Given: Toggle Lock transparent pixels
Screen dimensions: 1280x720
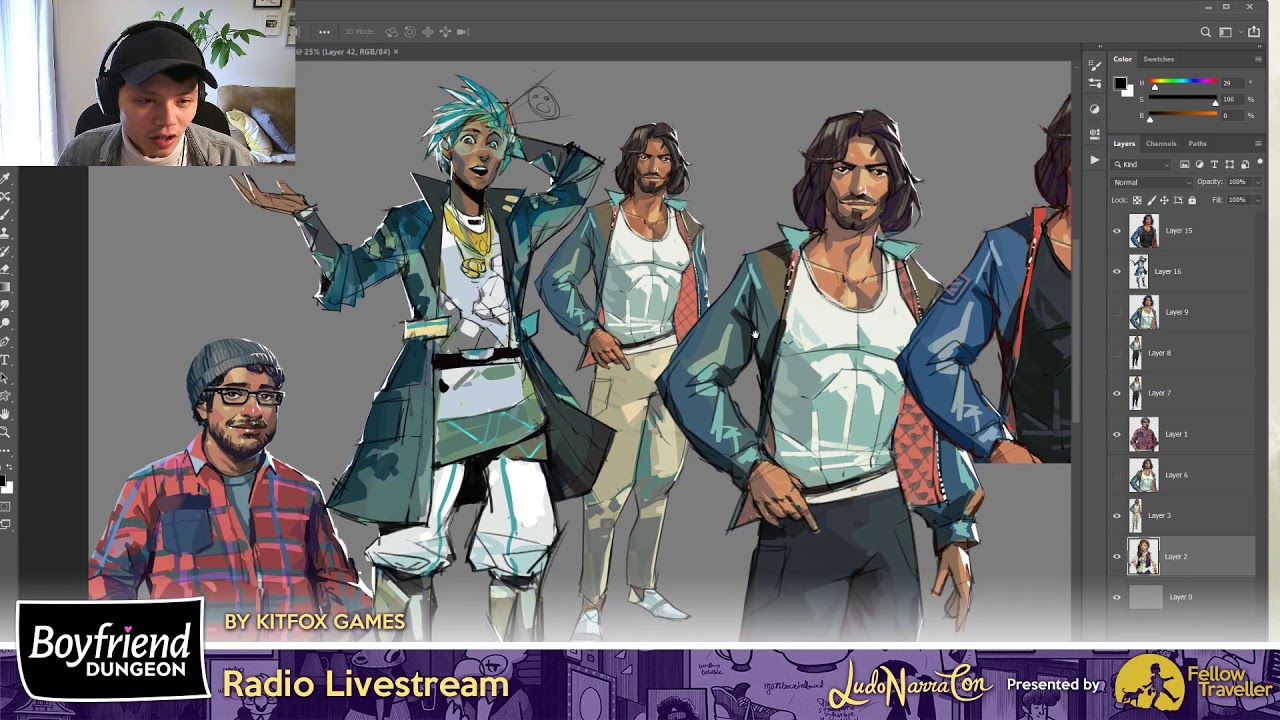Looking at the screenshot, I should pyautogui.click(x=1137, y=200).
